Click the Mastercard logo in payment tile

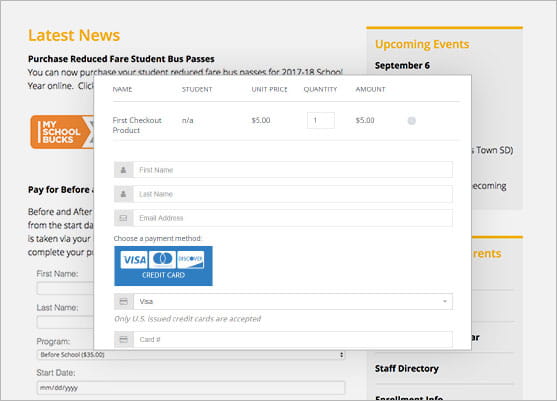tap(162, 259)
